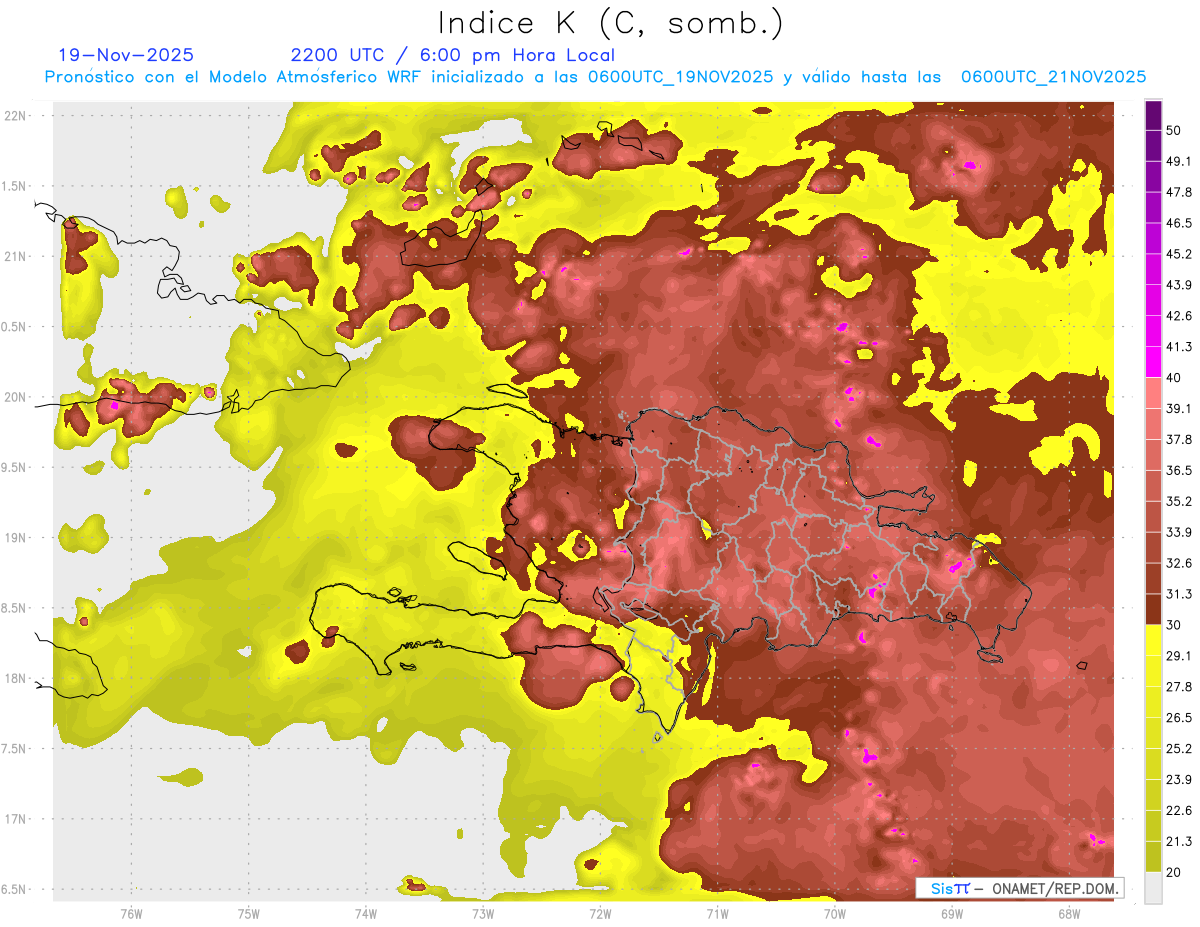Viewport: 1200px width, 927px height.
Task: Click the legend value '43.9'
Action: click(x=1179, y=285)
